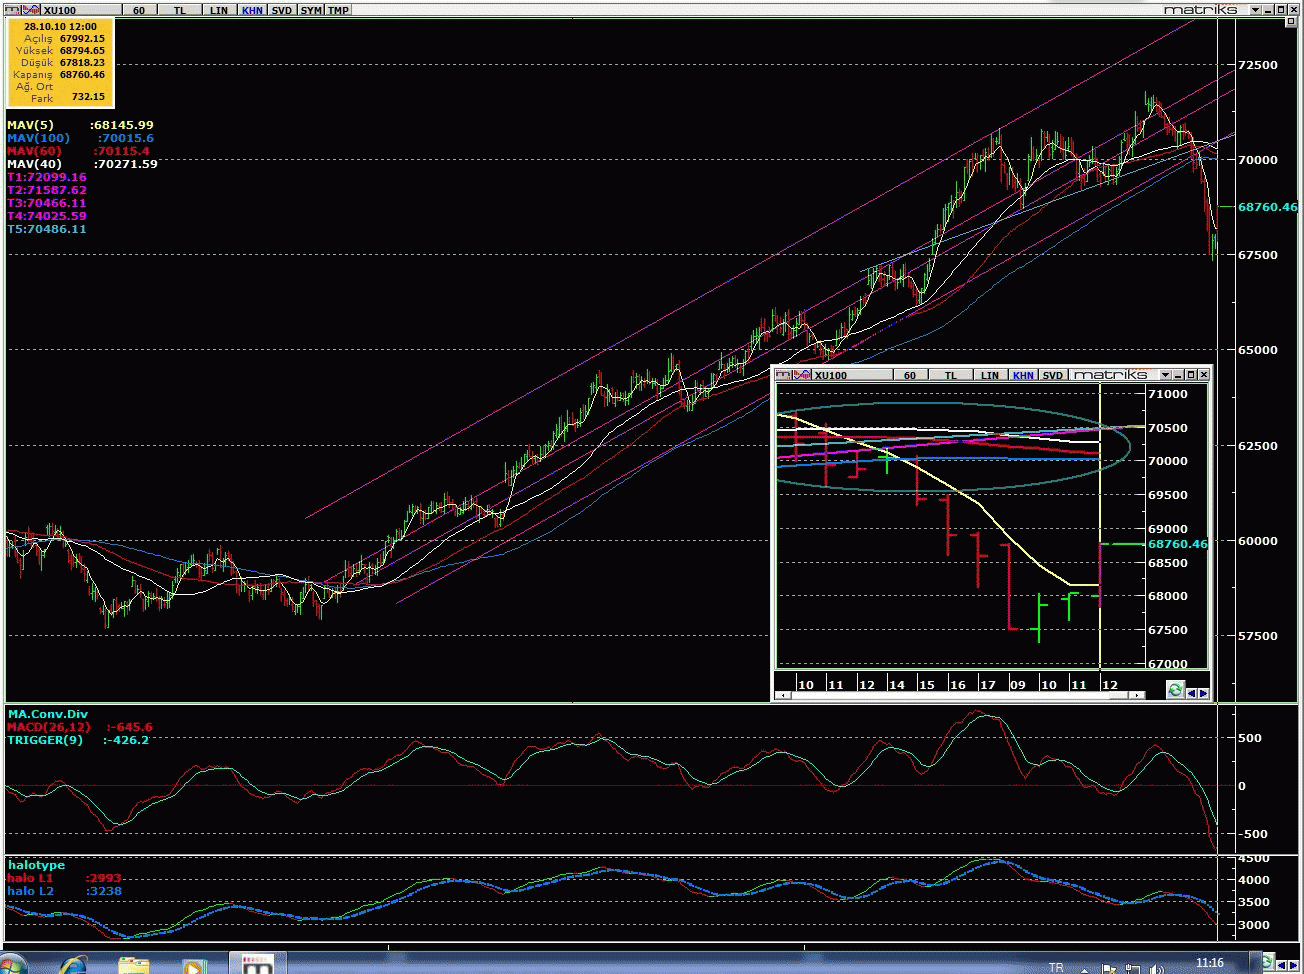Click the left blue arrow in inset chart
The height and width of the screenshot is (974, 1304).
(1191, 693)
